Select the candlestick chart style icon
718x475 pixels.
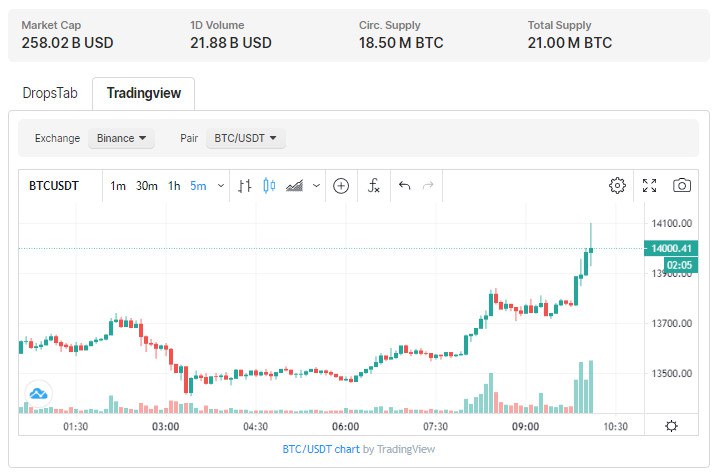tap(269, 186)
